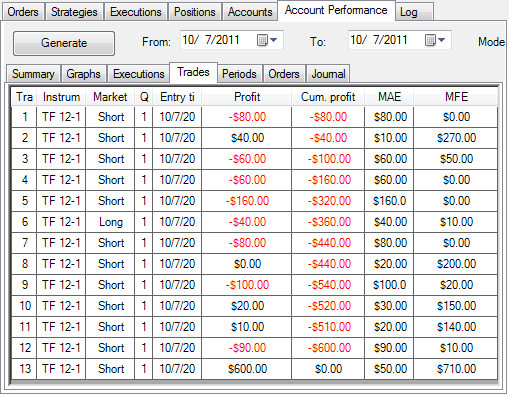Select the -$320.00 cumulative profit cell
Viewport: 509px width, 395px height.
pos(328,201)
